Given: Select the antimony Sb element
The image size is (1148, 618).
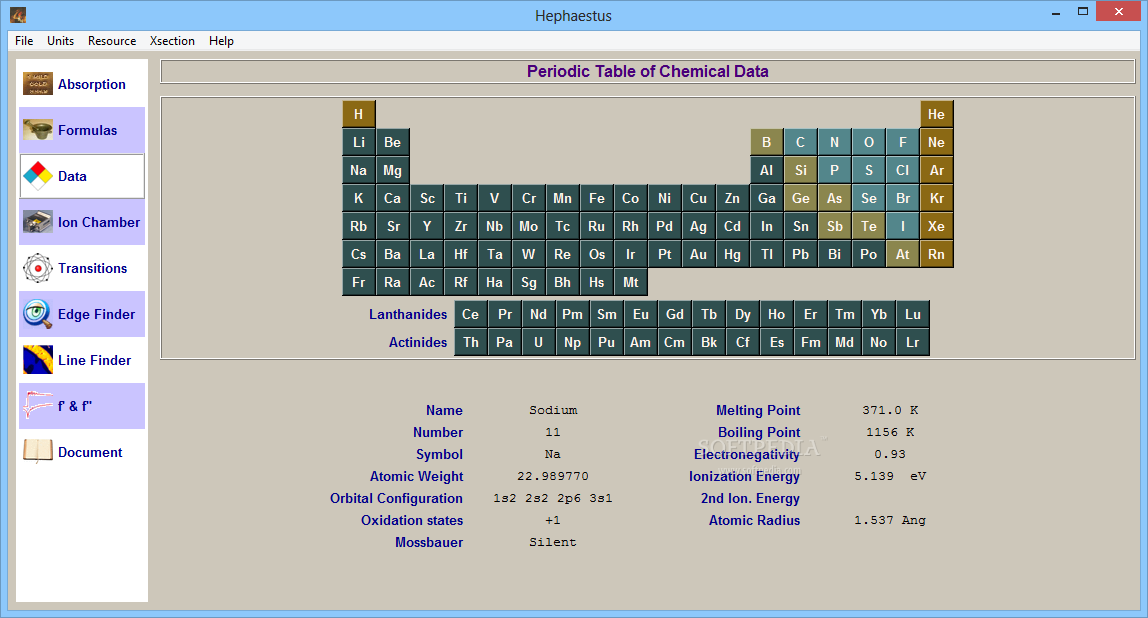Looking at the screenshot, I should click(x=835, y=226).
